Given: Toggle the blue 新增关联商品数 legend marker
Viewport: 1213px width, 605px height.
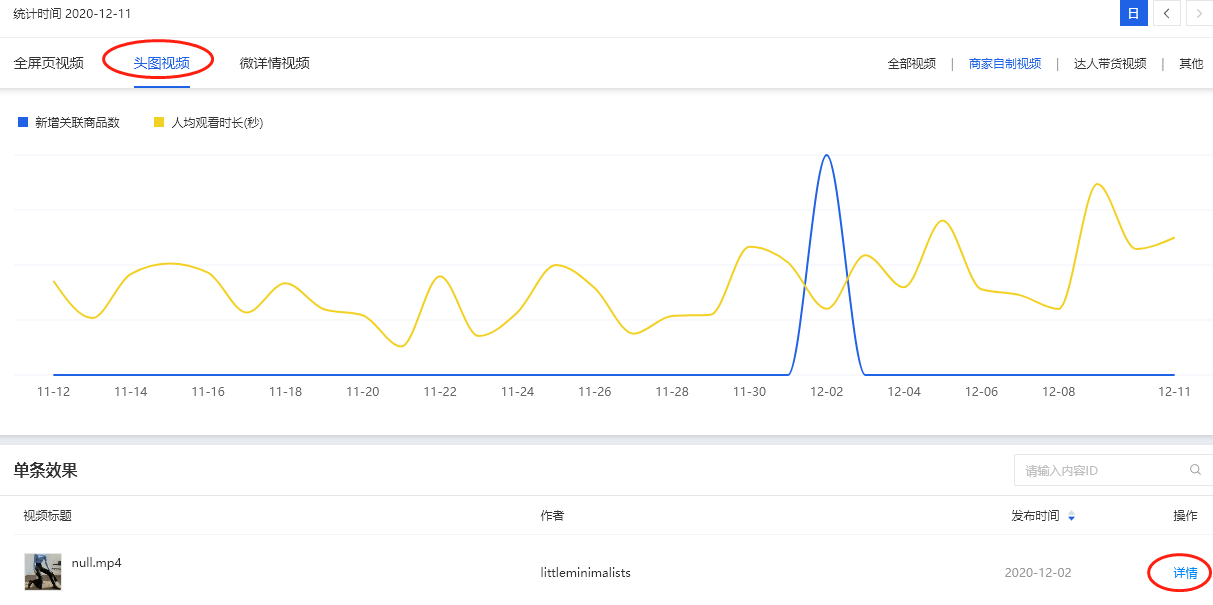Looking at the screenshot, I should pos(23,123).
